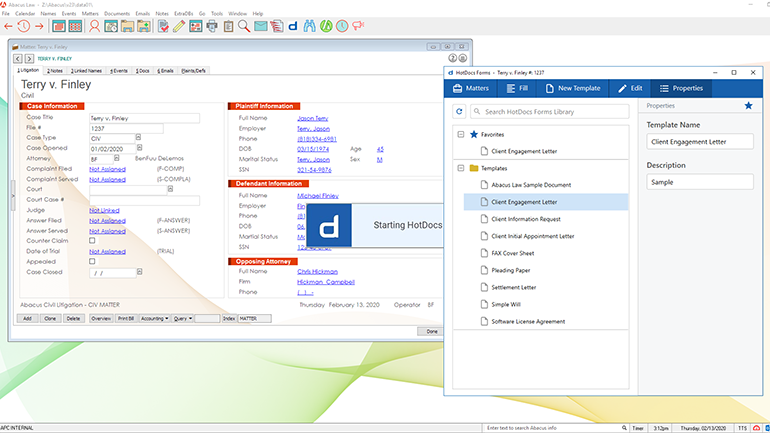The width and height of the screenshot is (770, 433).
Task: Click the Search HotDocs Forms Library field
Action: [550, 111]
